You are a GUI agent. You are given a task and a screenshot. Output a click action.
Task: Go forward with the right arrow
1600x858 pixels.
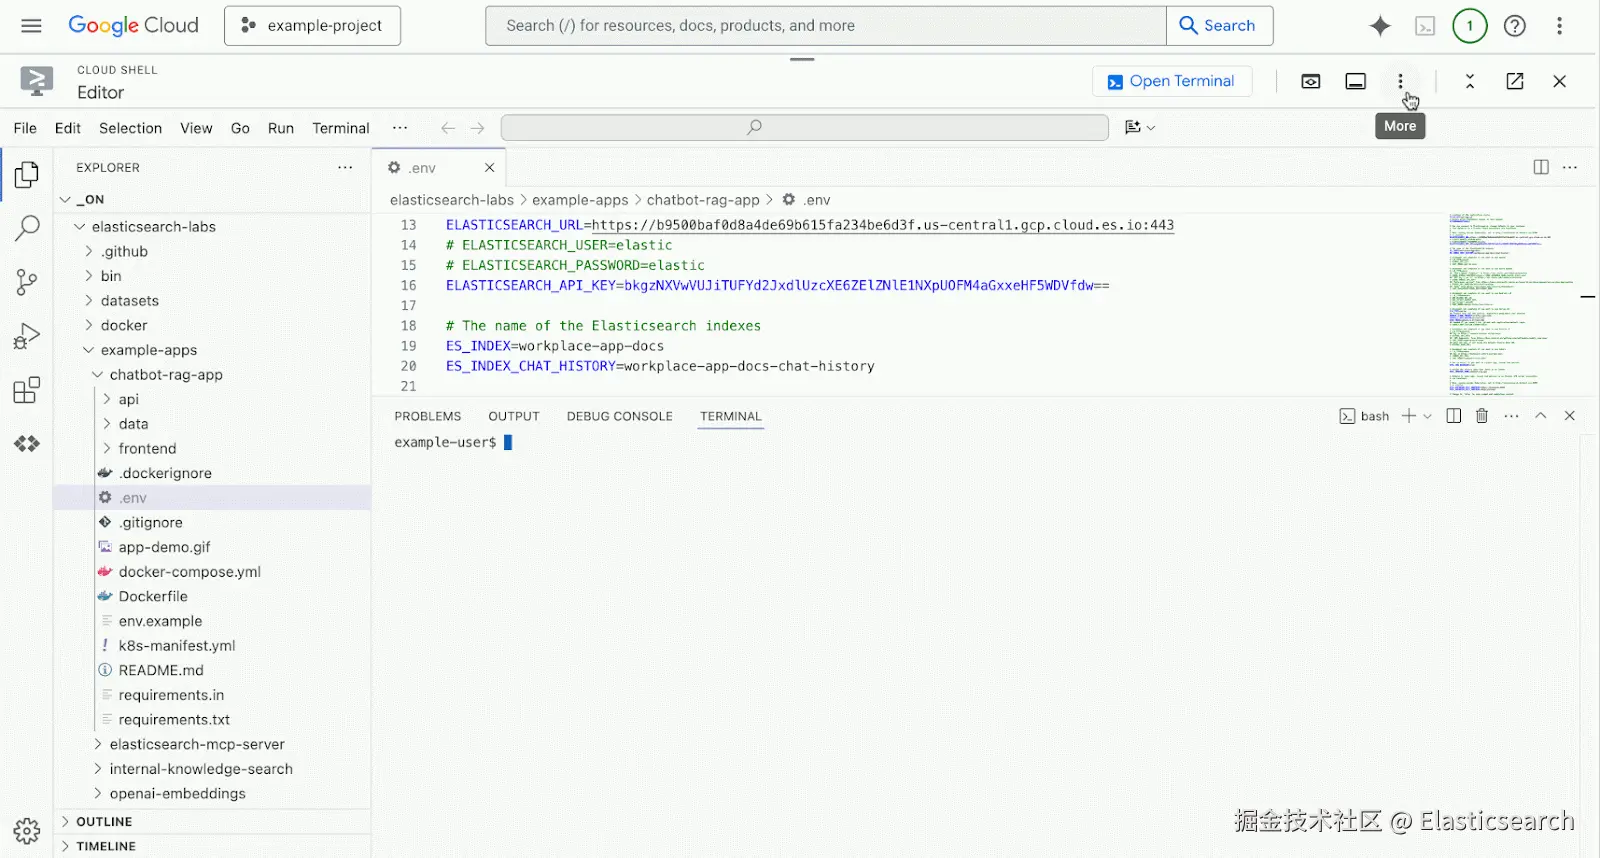click(477, 128)
